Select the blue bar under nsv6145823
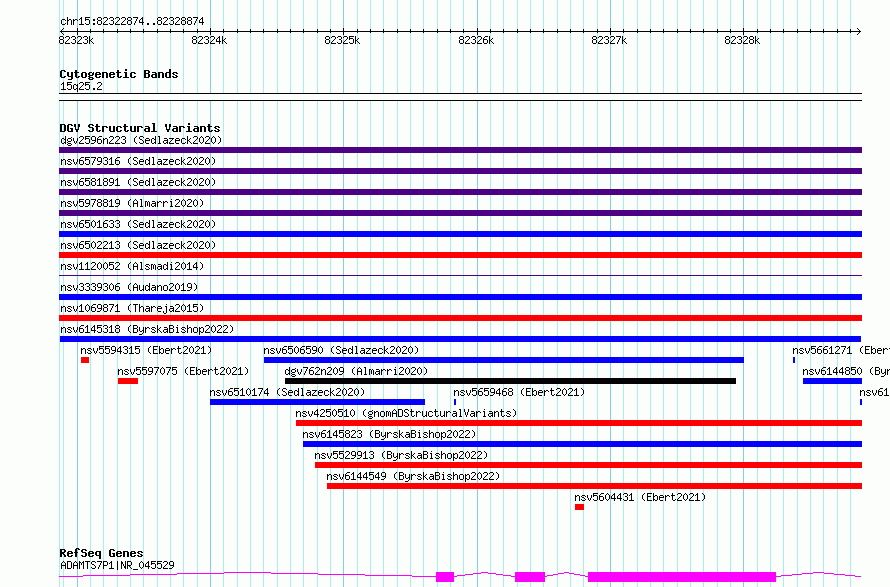Screen dimensions: 890x587 pos(582,444)
